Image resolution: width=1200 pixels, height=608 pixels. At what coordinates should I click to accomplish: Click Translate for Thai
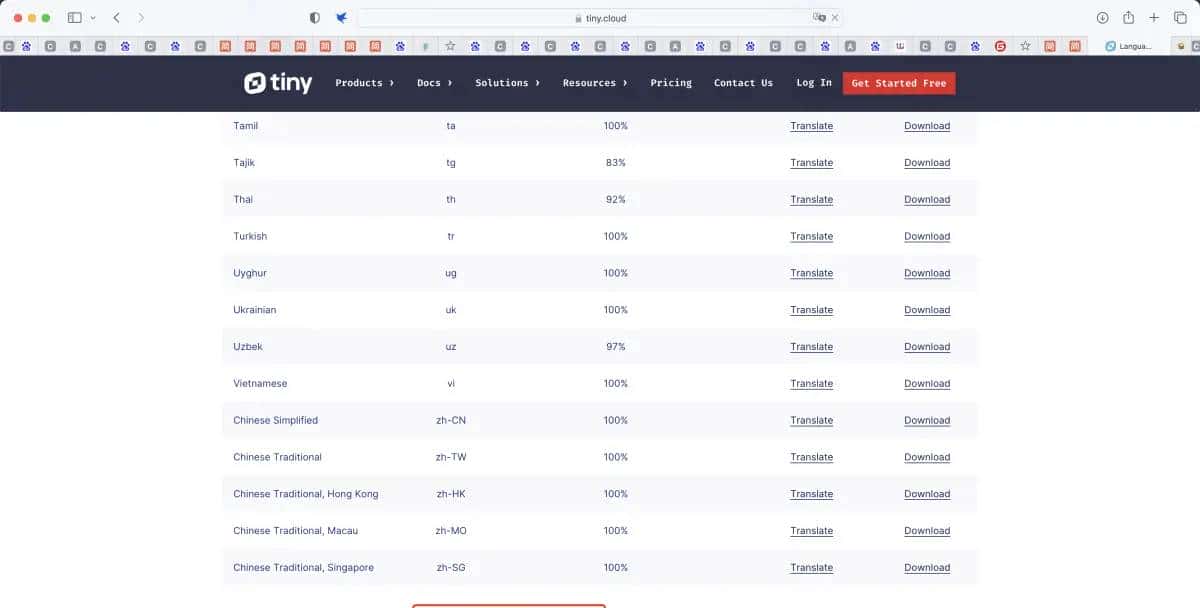[x=811, y=200]
